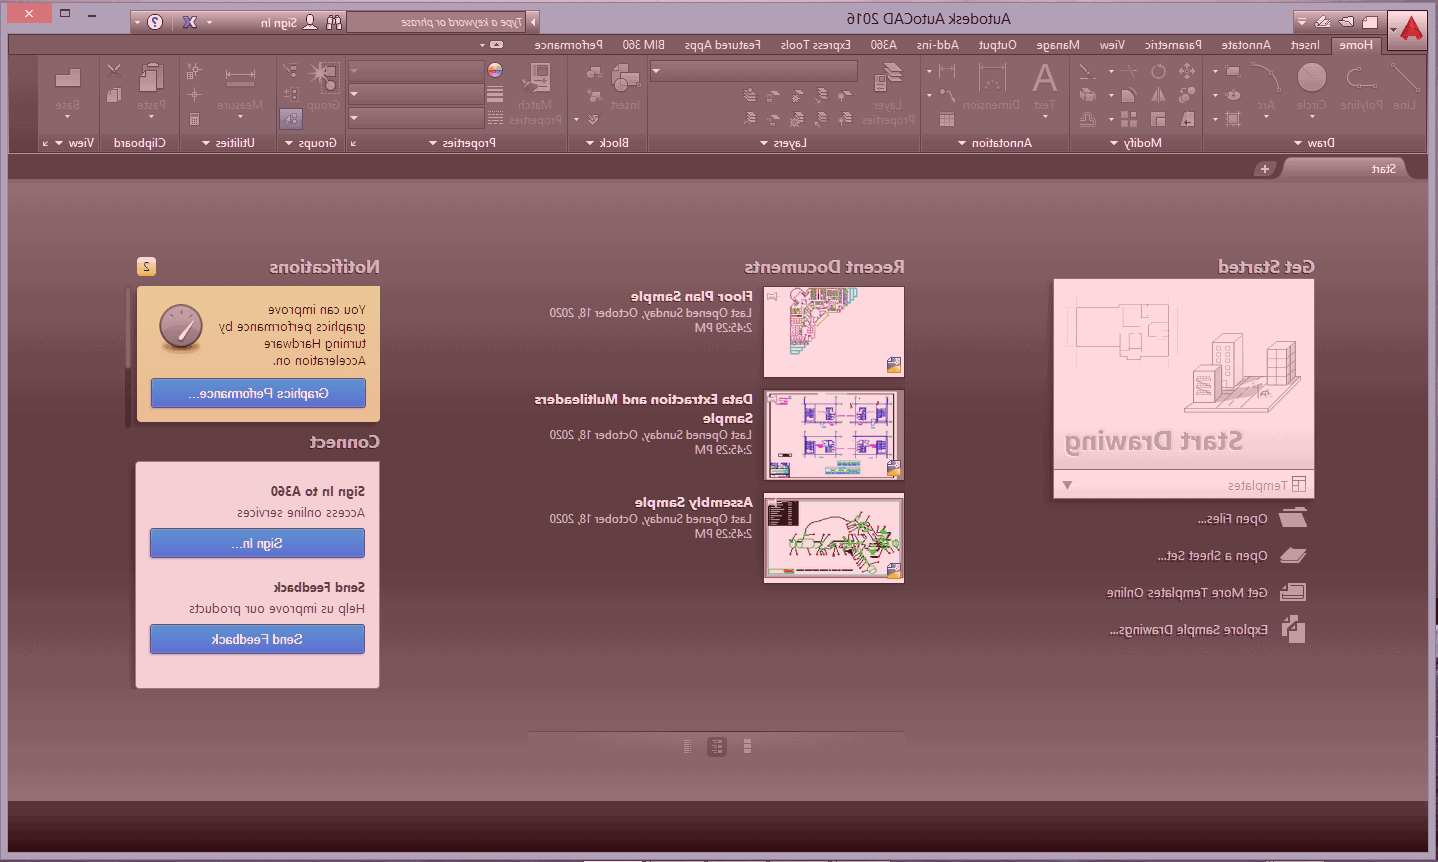Select the Erase tool in Modify panel
Screen dimensions: 1438x862
[1087, 71]
